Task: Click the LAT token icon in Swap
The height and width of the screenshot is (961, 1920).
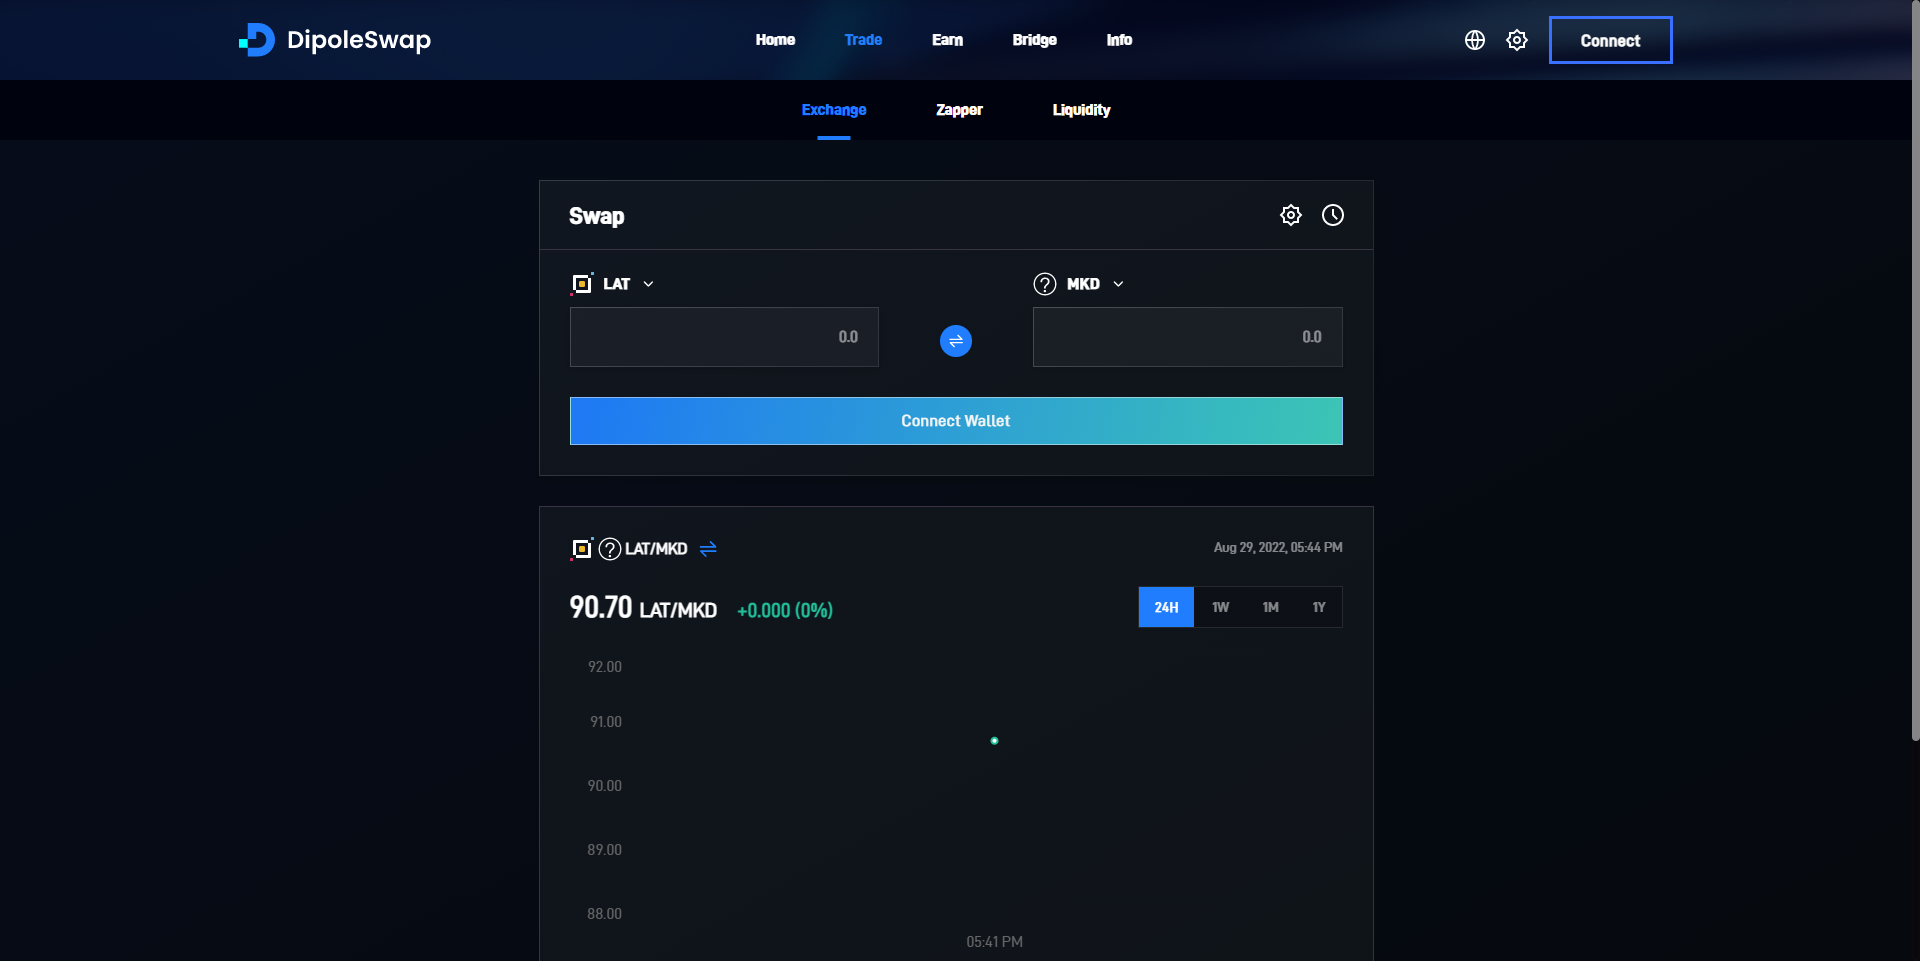Action: point(582,284)
